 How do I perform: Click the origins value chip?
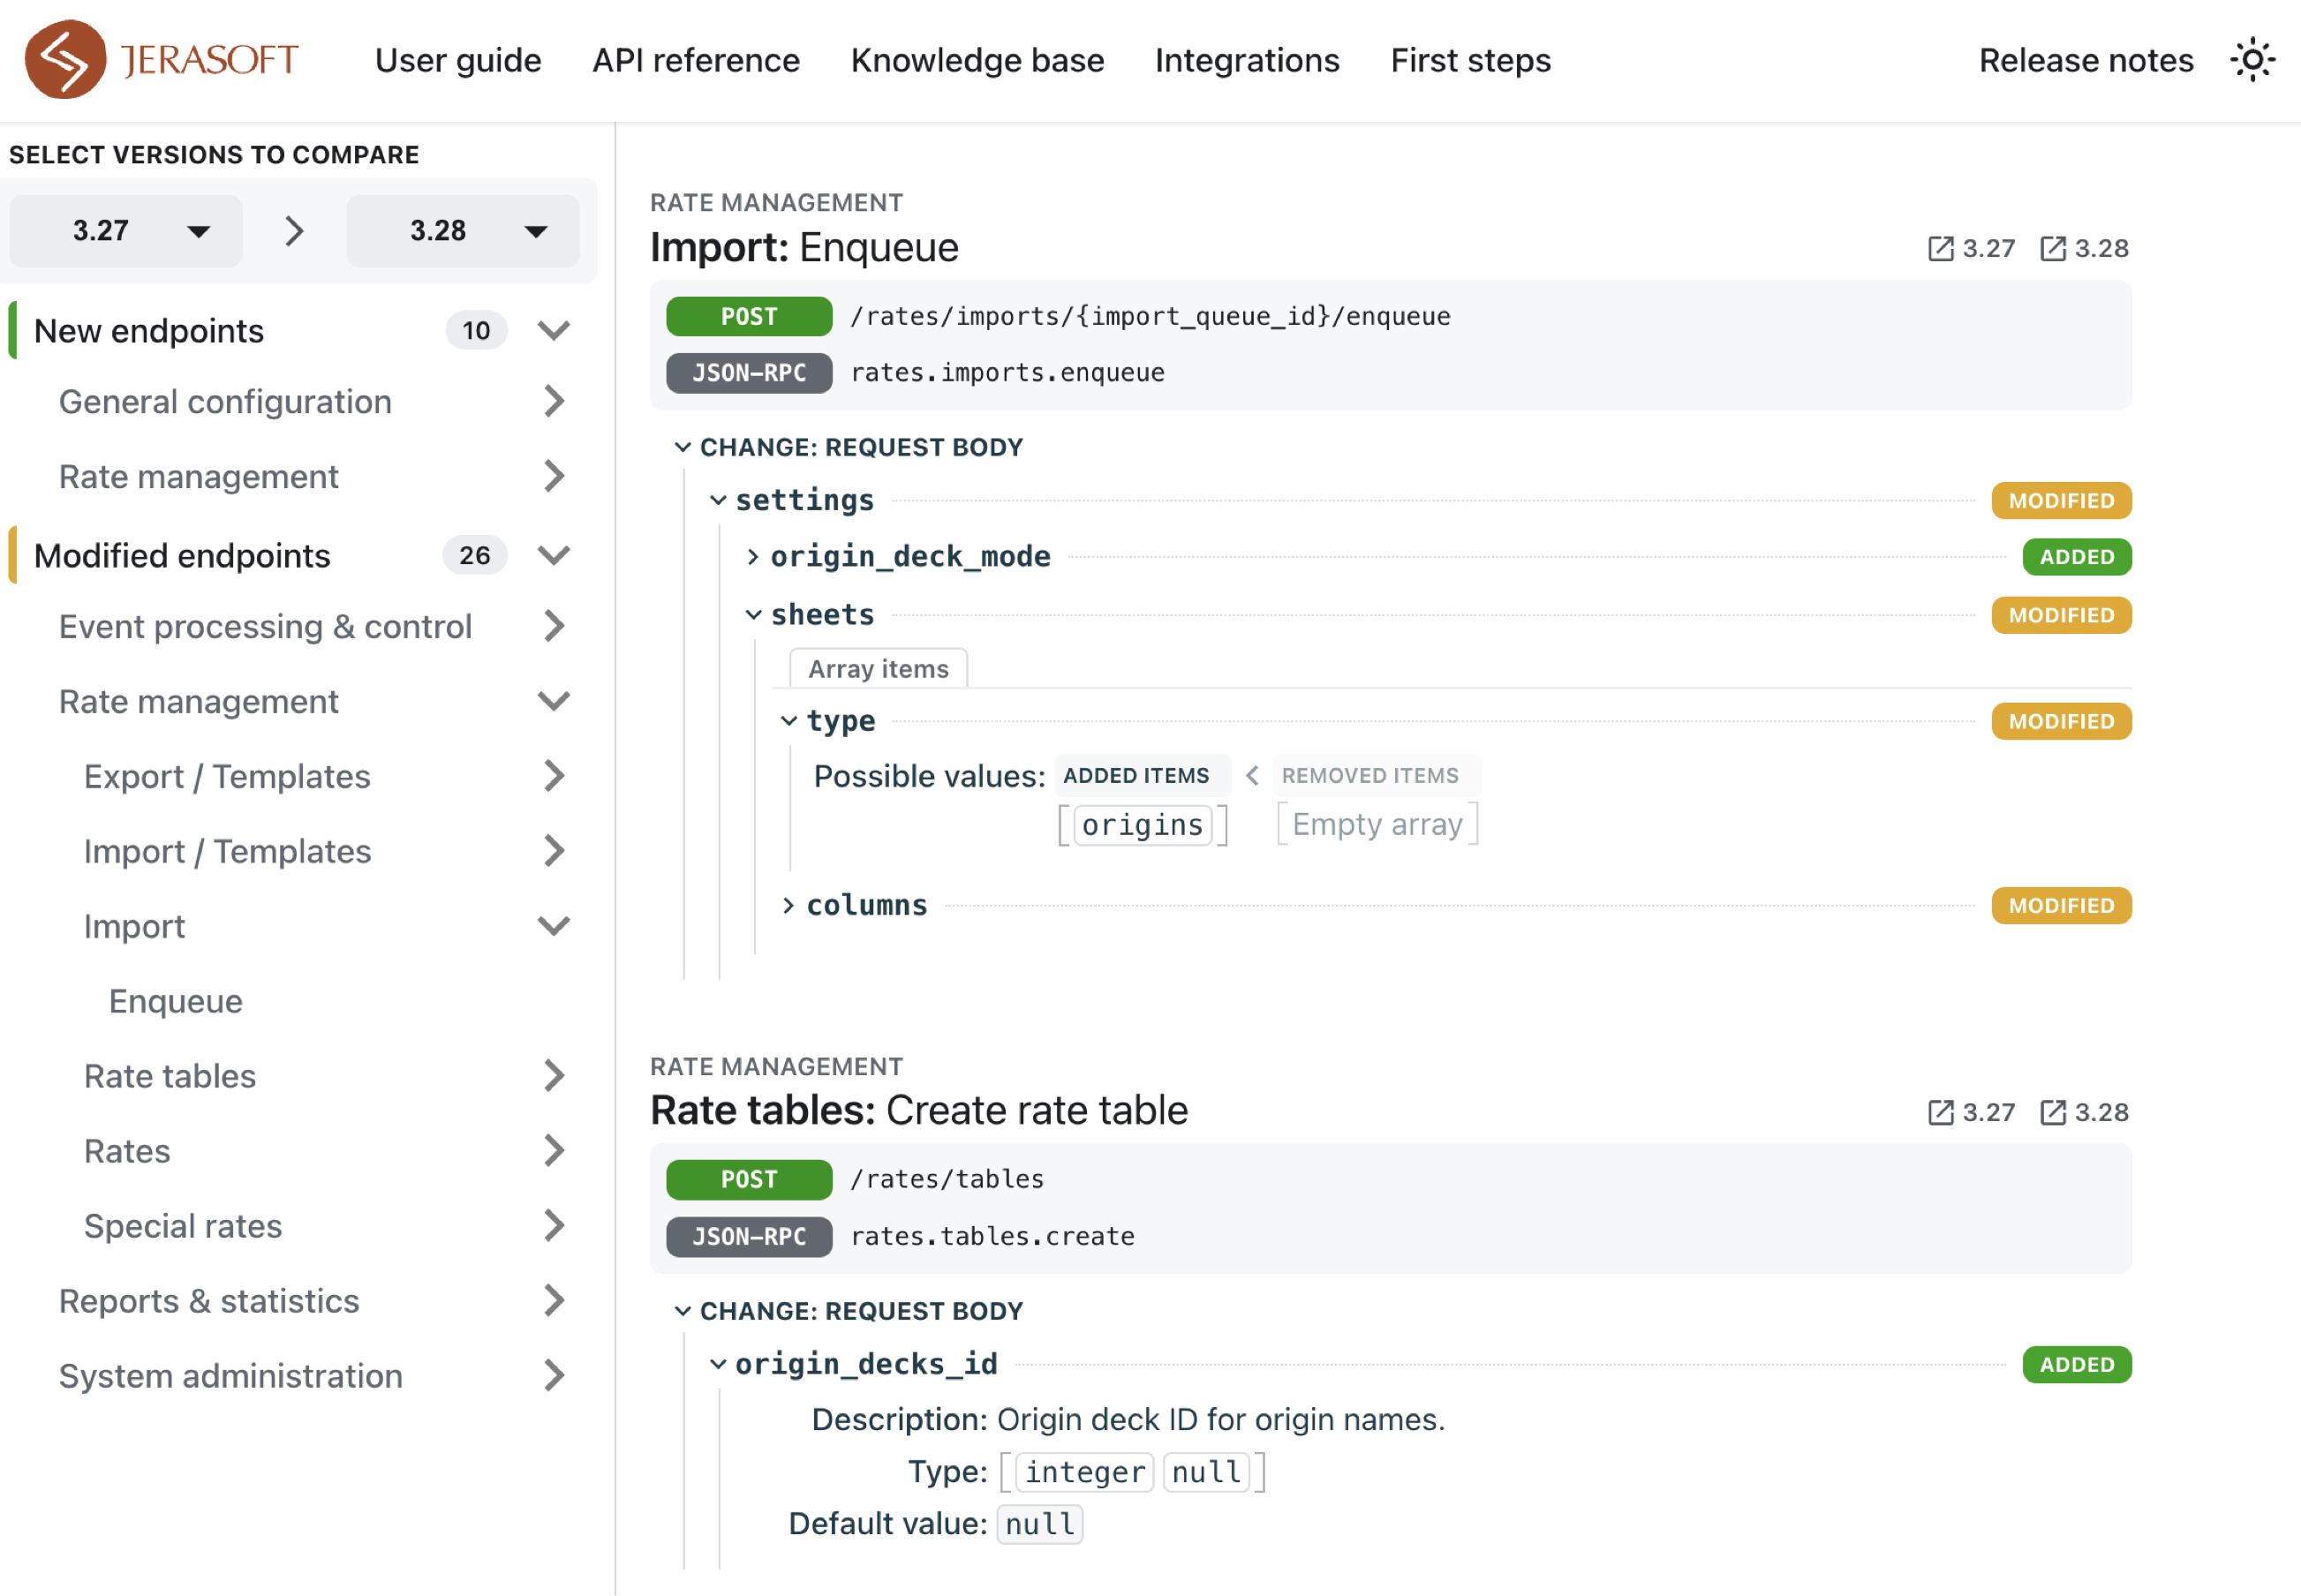click(x=1143, y=825)
